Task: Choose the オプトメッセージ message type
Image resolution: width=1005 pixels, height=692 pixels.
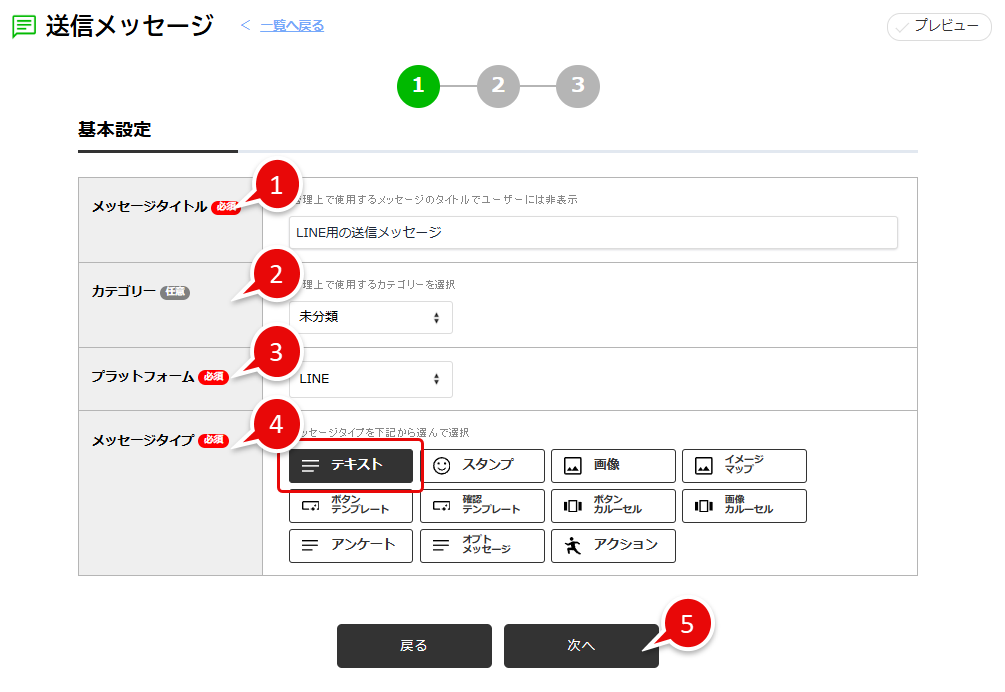Action: 482,546
